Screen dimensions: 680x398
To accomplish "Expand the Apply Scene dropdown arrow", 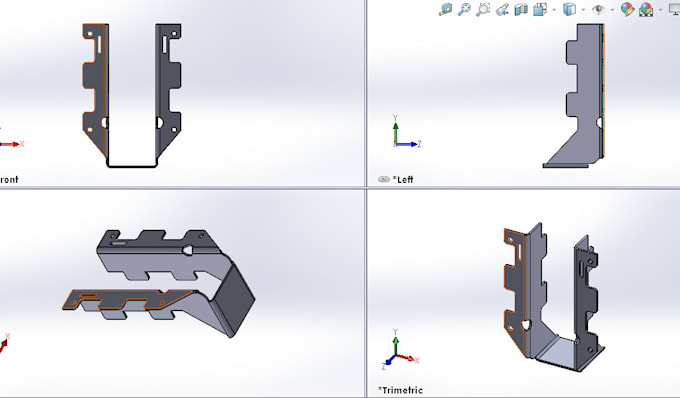I will coord(660,10).
